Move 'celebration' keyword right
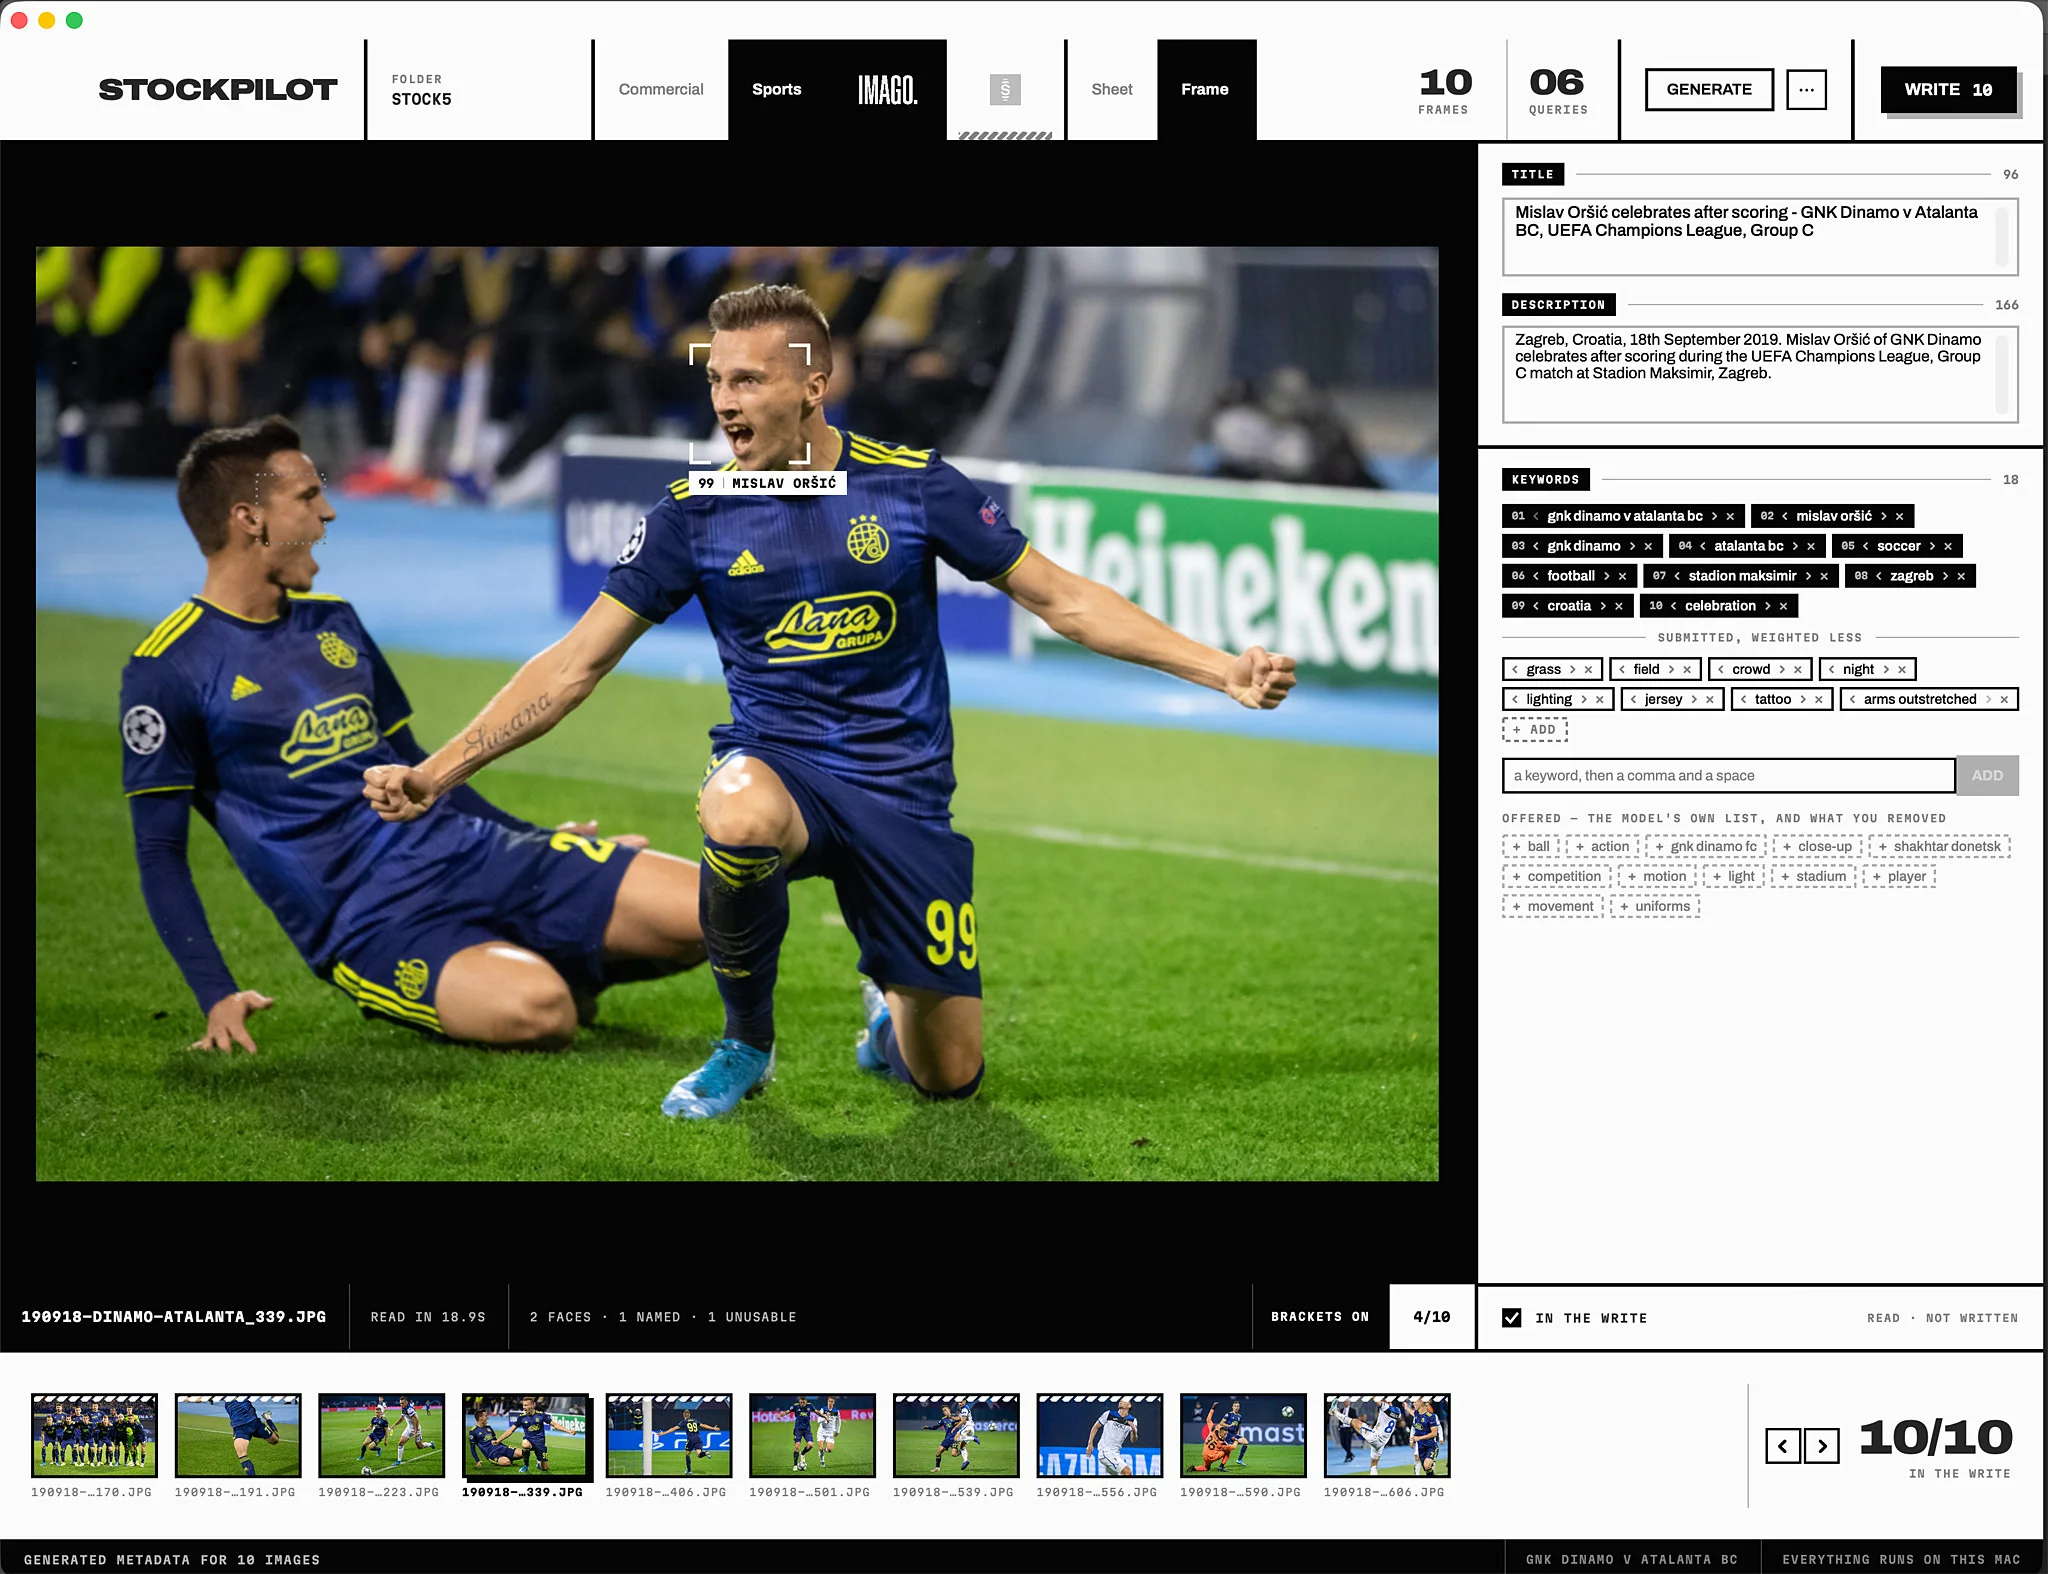Image resolution: width=2048 pixels, height=1574 pixels. (1768, 606)
